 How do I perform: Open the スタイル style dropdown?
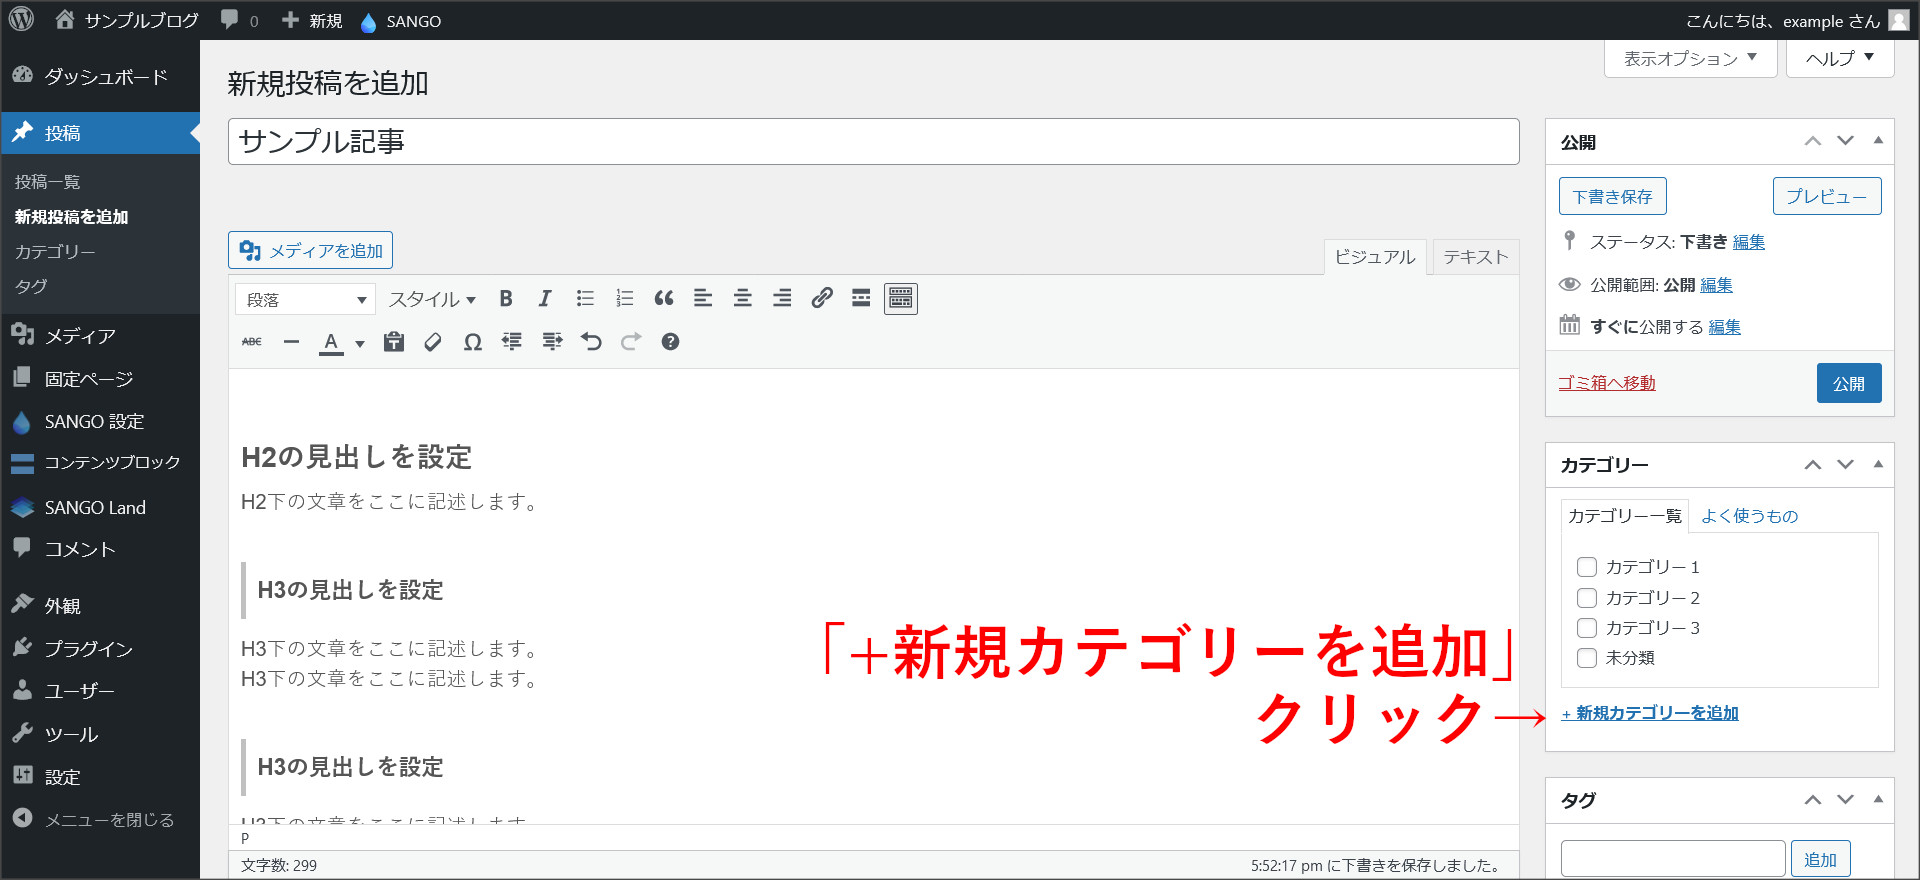coord(432,300)
